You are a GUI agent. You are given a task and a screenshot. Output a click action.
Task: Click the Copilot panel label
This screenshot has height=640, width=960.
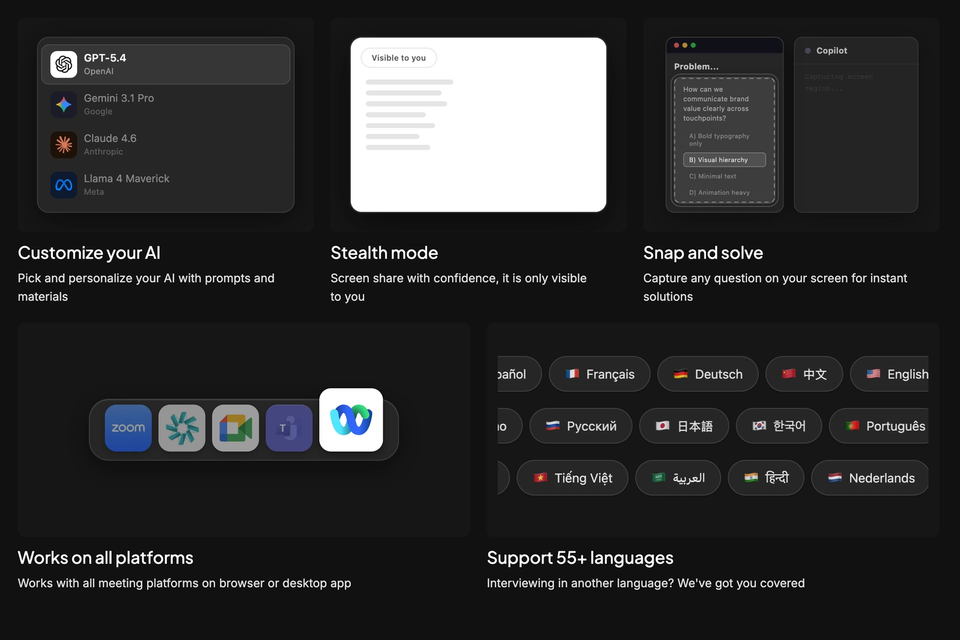831,51
